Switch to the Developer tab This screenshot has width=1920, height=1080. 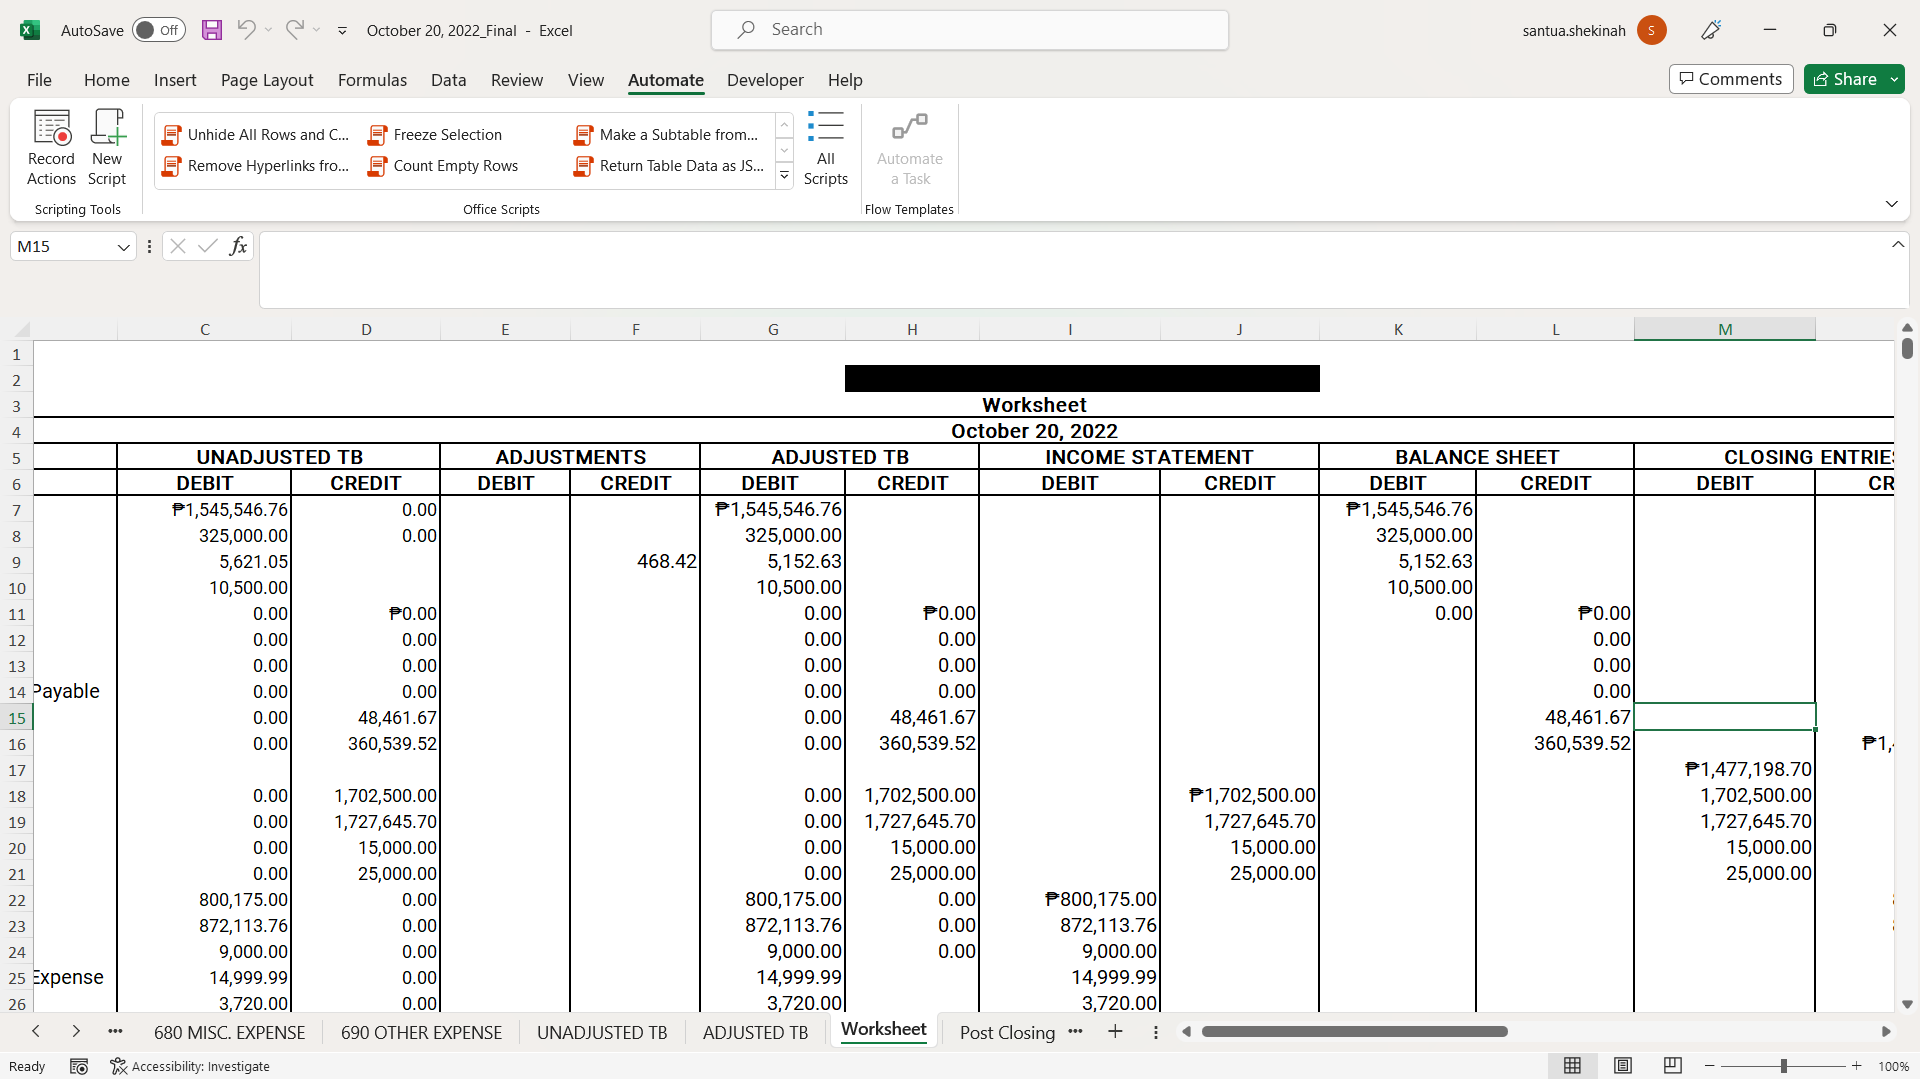pyautogui.click(x=765, y=80)
